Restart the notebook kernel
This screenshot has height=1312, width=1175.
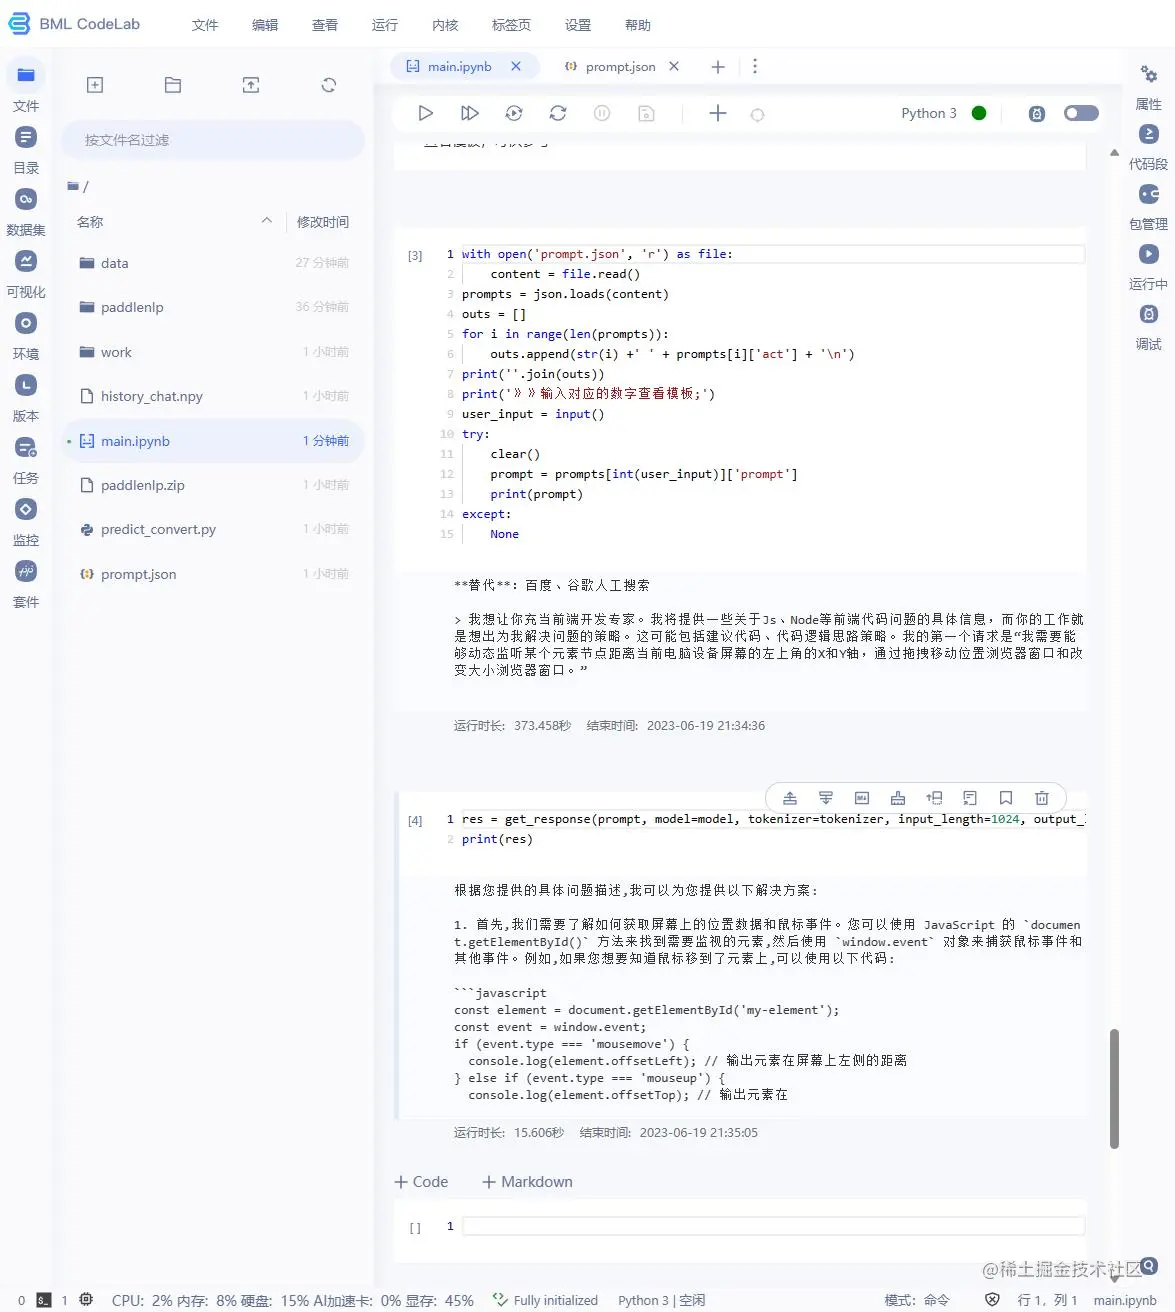pos(558,113)
